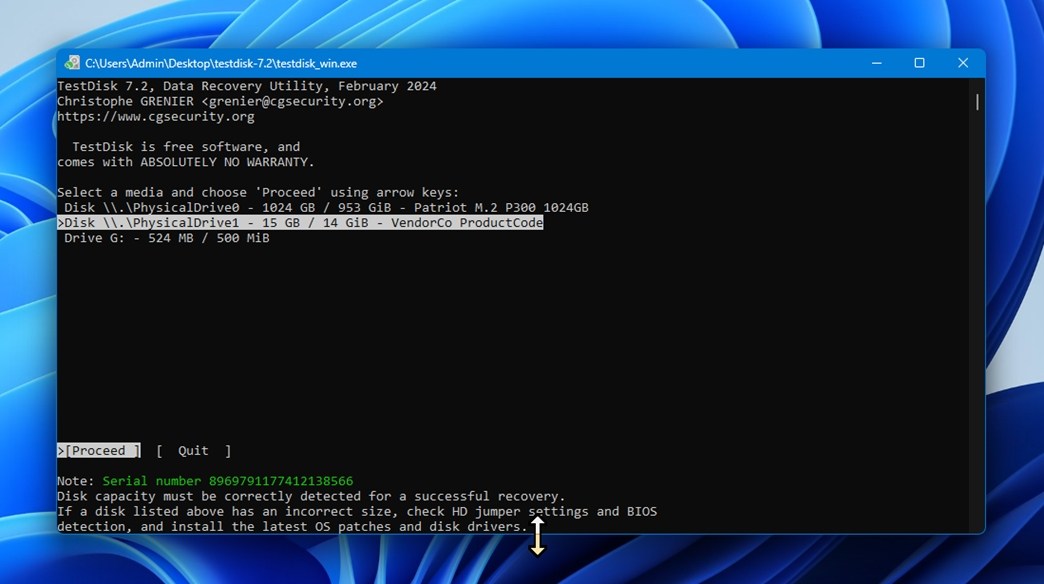Choose the Quit option
This screenshot has width=1044, height=584.
tap(193, 451)
